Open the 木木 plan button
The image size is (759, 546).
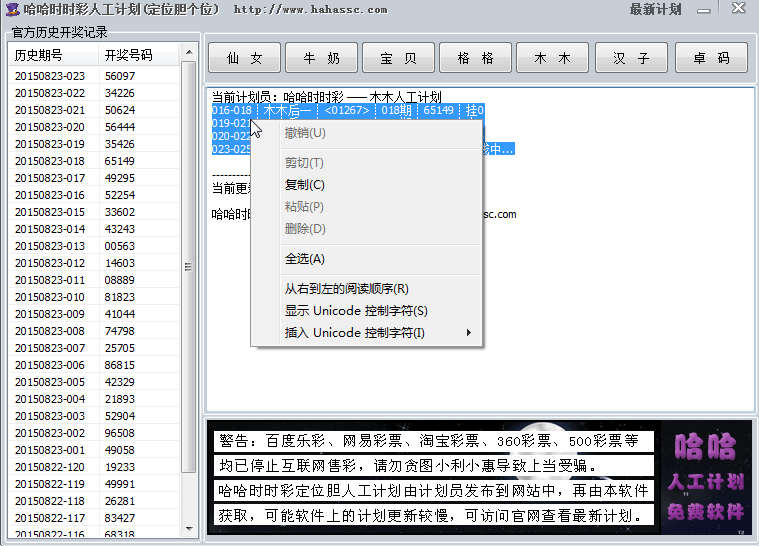[552, 58]
